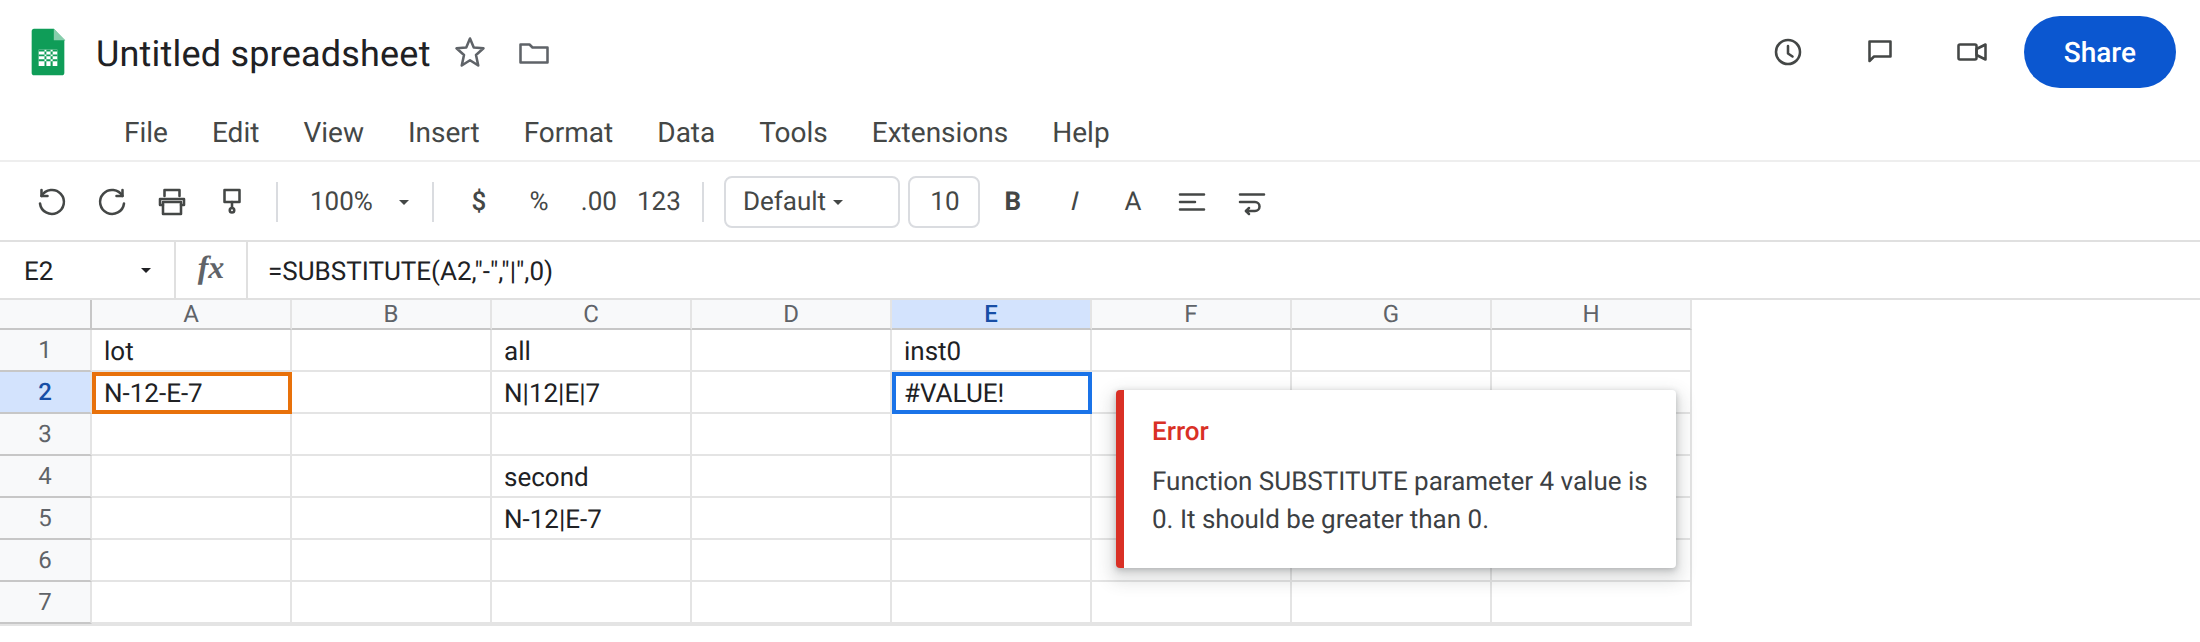
Task: Open the Tools menu
Action: [x=793, y=132]
